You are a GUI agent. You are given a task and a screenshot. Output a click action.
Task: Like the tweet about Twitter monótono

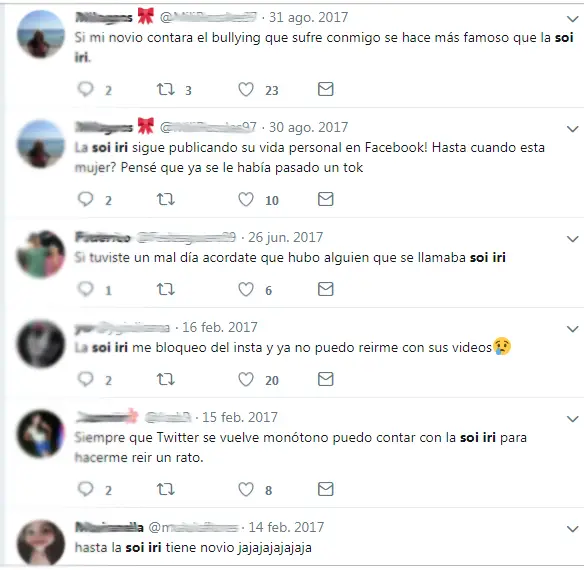coord(246,489)
